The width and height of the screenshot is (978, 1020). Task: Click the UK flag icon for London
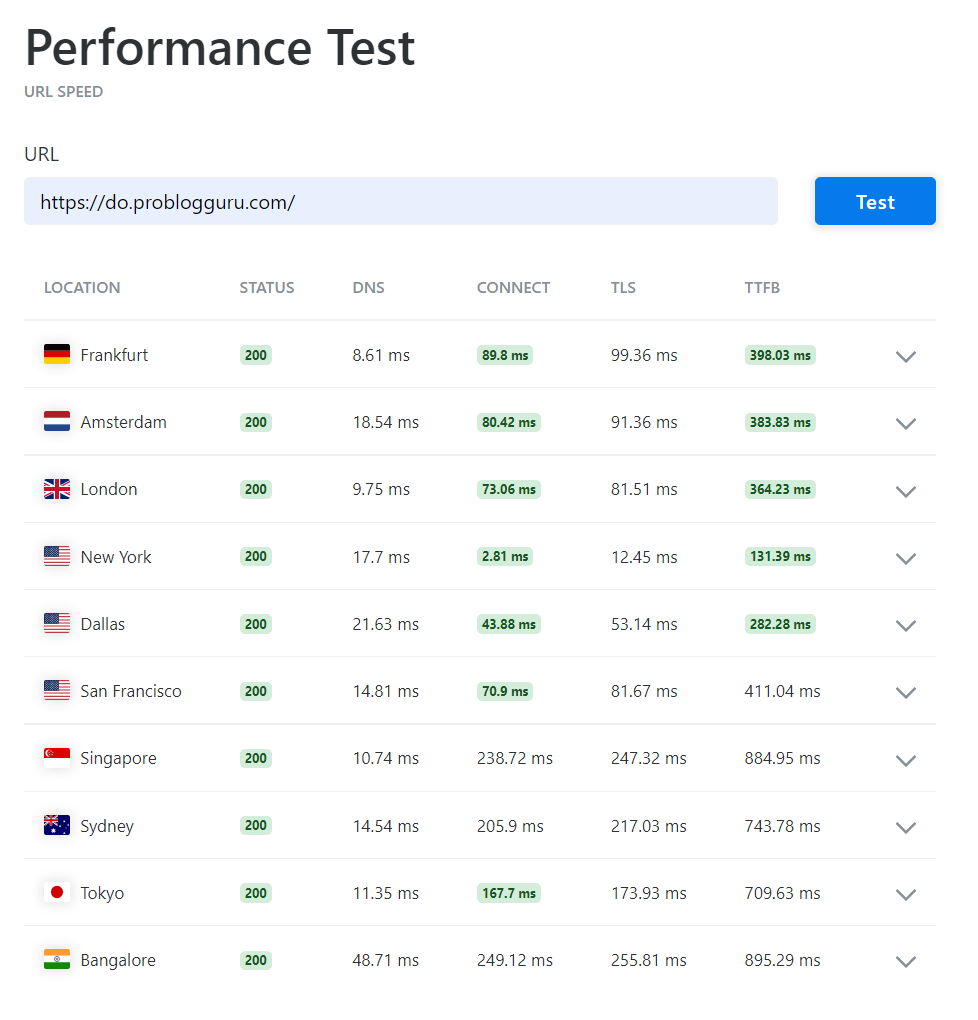pyautogui.click(x=57, y=489)
